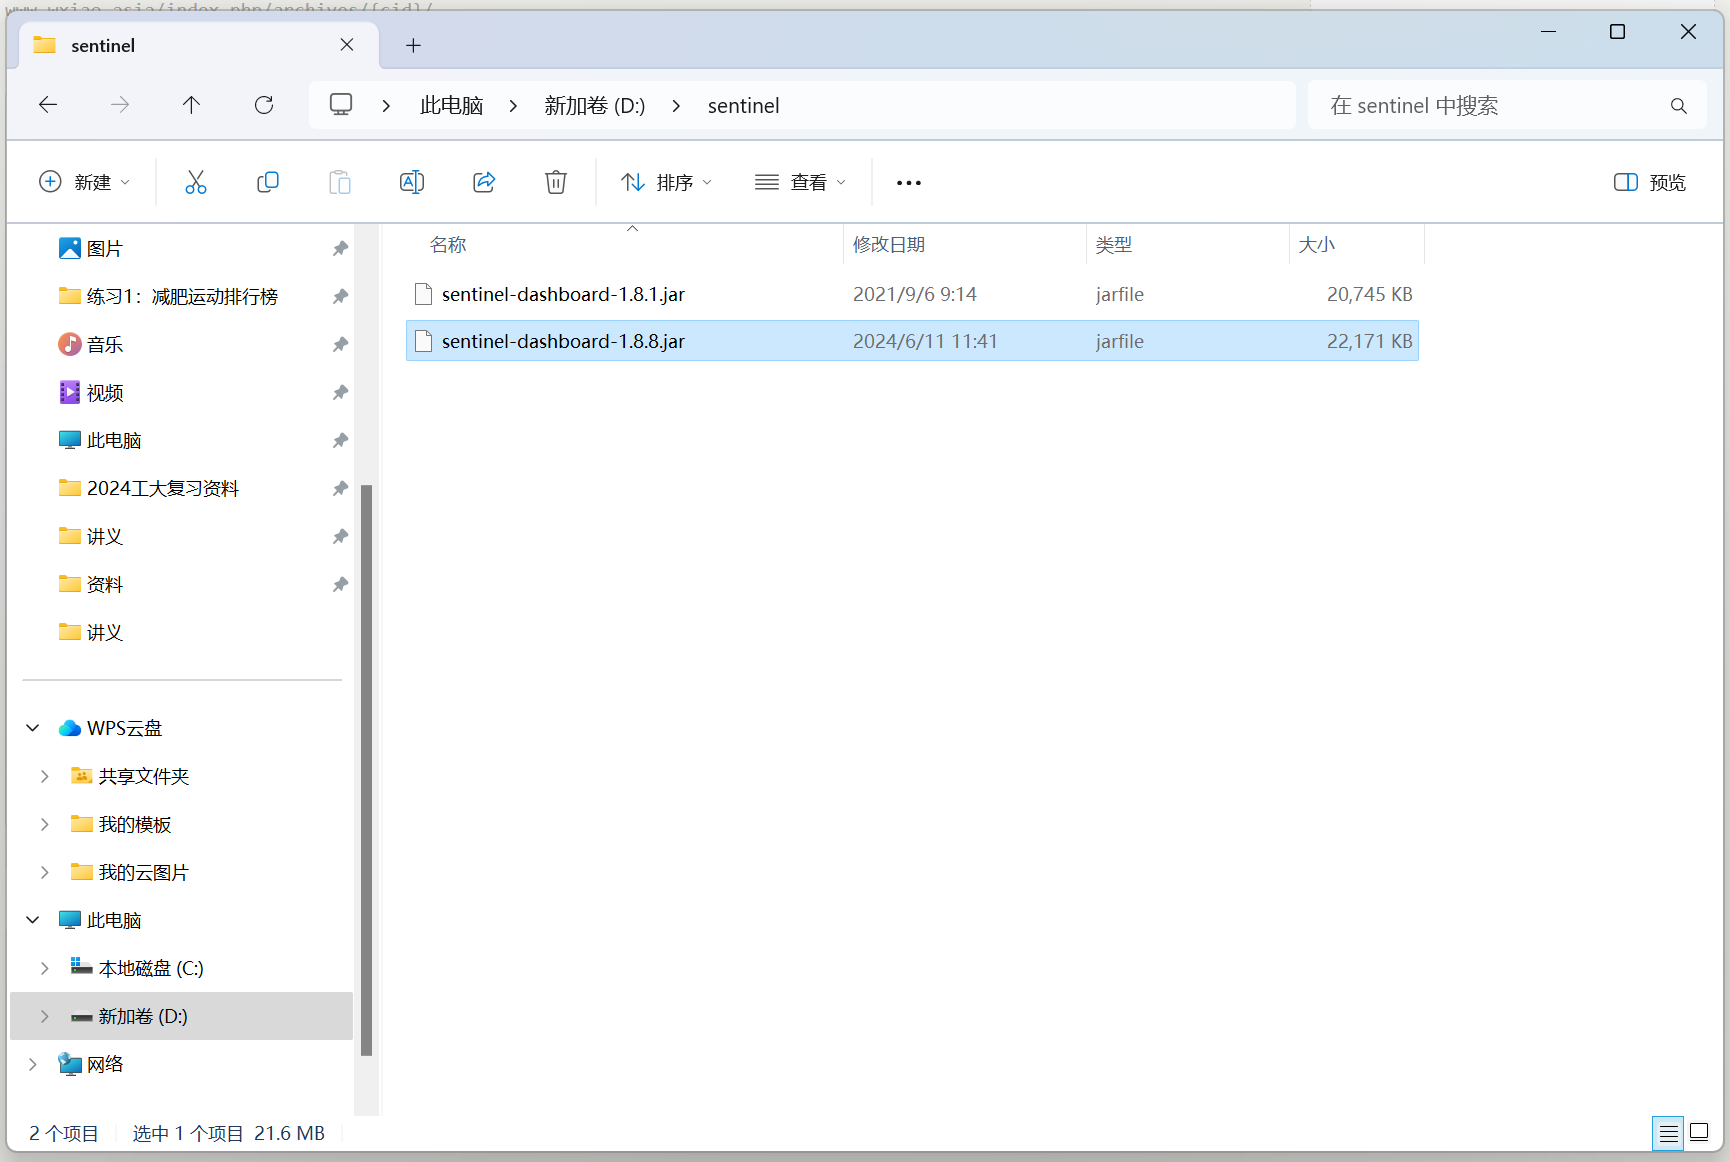
Task: Click the Copy icon in toolbar
Action: [268, 182]
